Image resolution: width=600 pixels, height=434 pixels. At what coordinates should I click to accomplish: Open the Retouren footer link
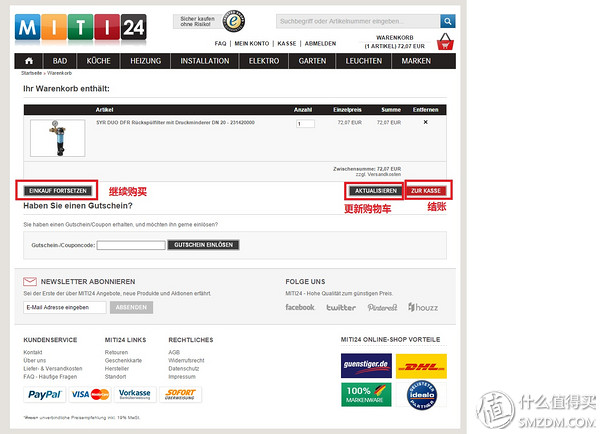[x=116, y=352]
